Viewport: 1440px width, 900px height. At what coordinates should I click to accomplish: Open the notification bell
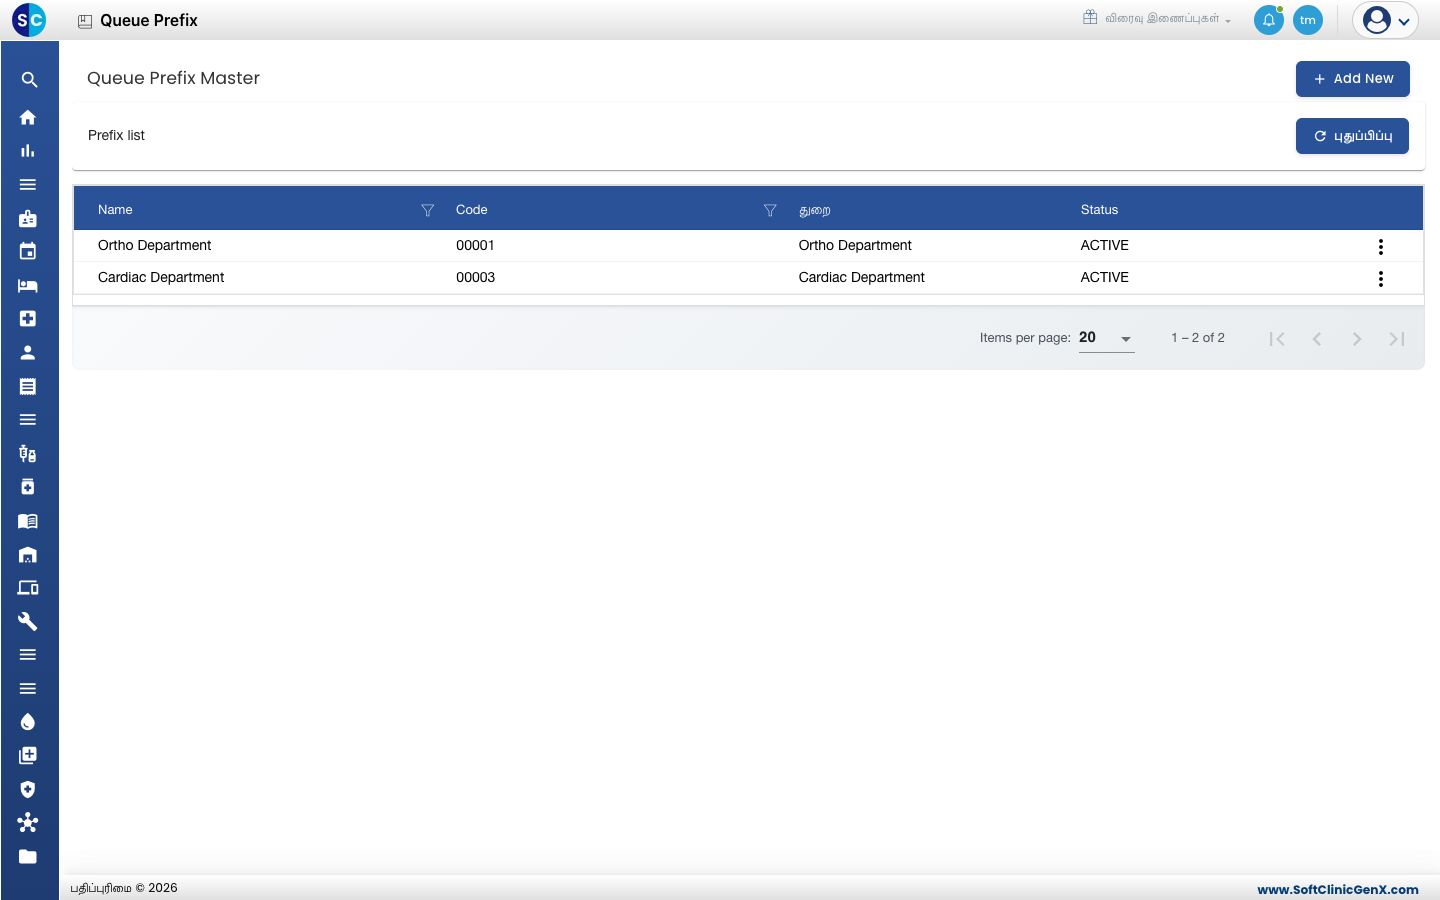click(1269, 20)
